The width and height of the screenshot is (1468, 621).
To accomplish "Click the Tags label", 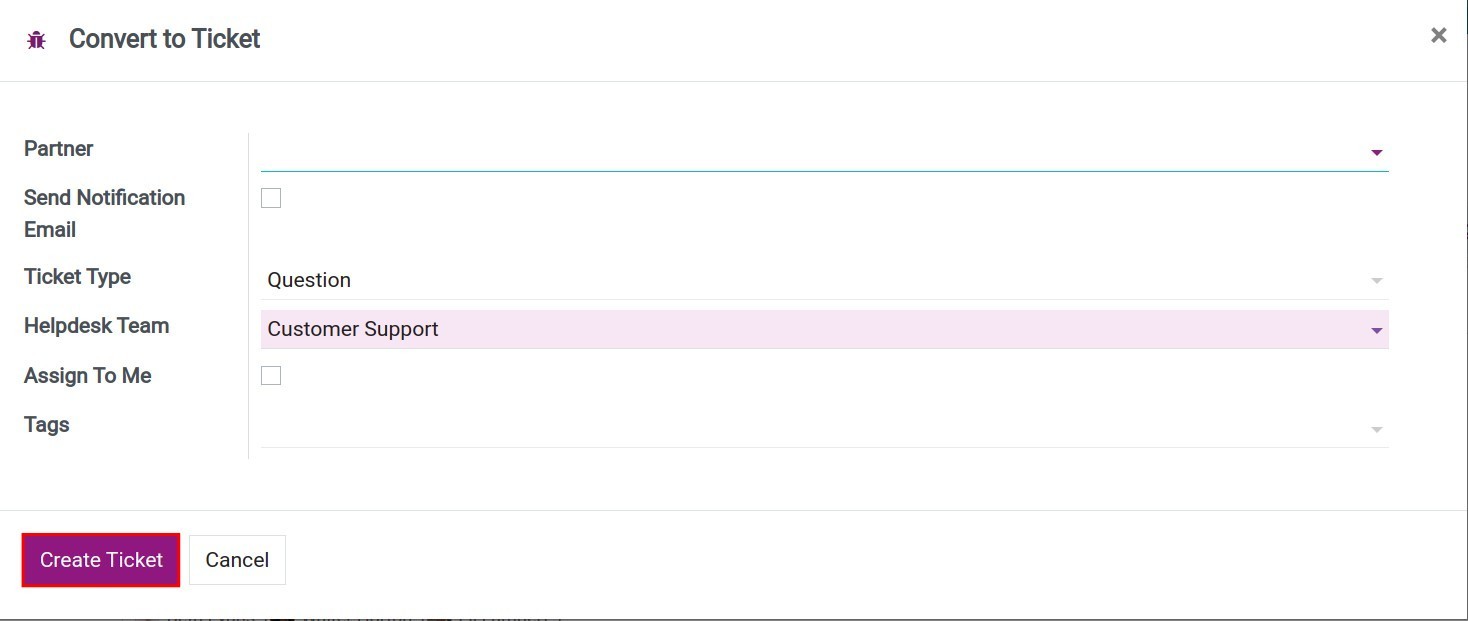I will [x=46, y=424].
